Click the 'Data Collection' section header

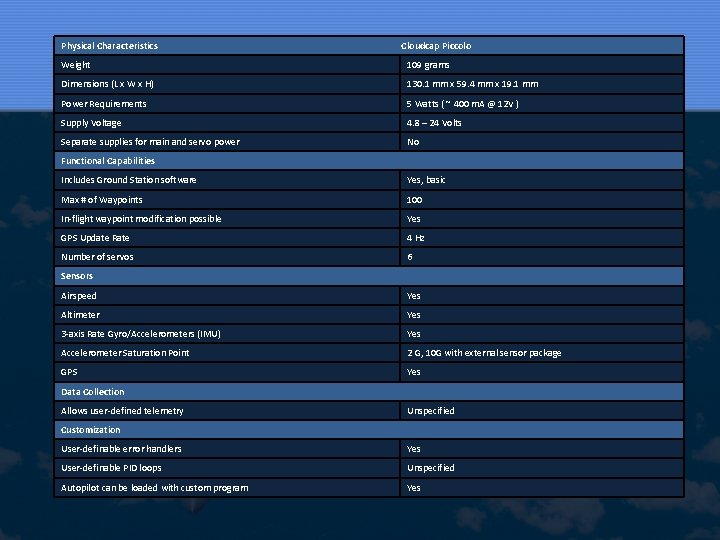[x=92, y=392]
